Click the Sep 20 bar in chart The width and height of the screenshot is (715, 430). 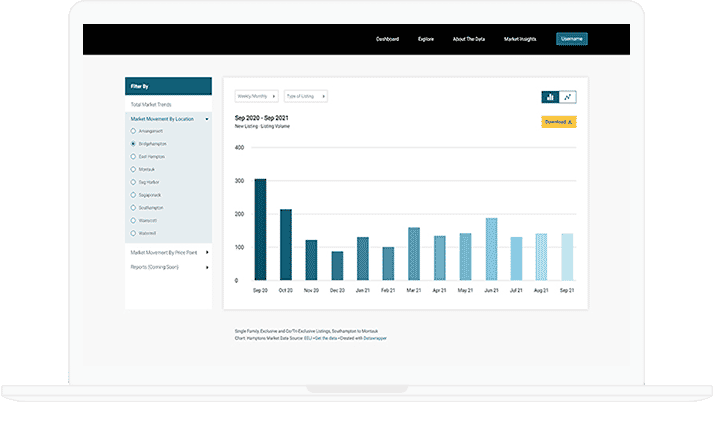(x=260, y=229)
